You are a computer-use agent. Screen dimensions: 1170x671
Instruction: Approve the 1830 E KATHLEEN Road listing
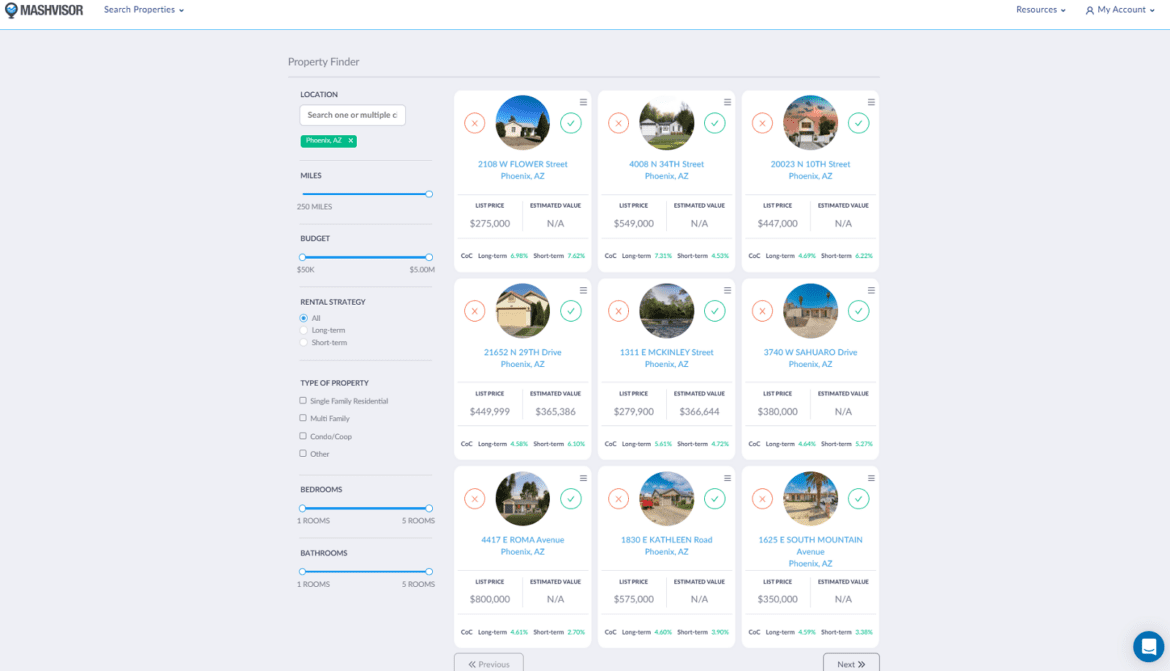[715, 498]
